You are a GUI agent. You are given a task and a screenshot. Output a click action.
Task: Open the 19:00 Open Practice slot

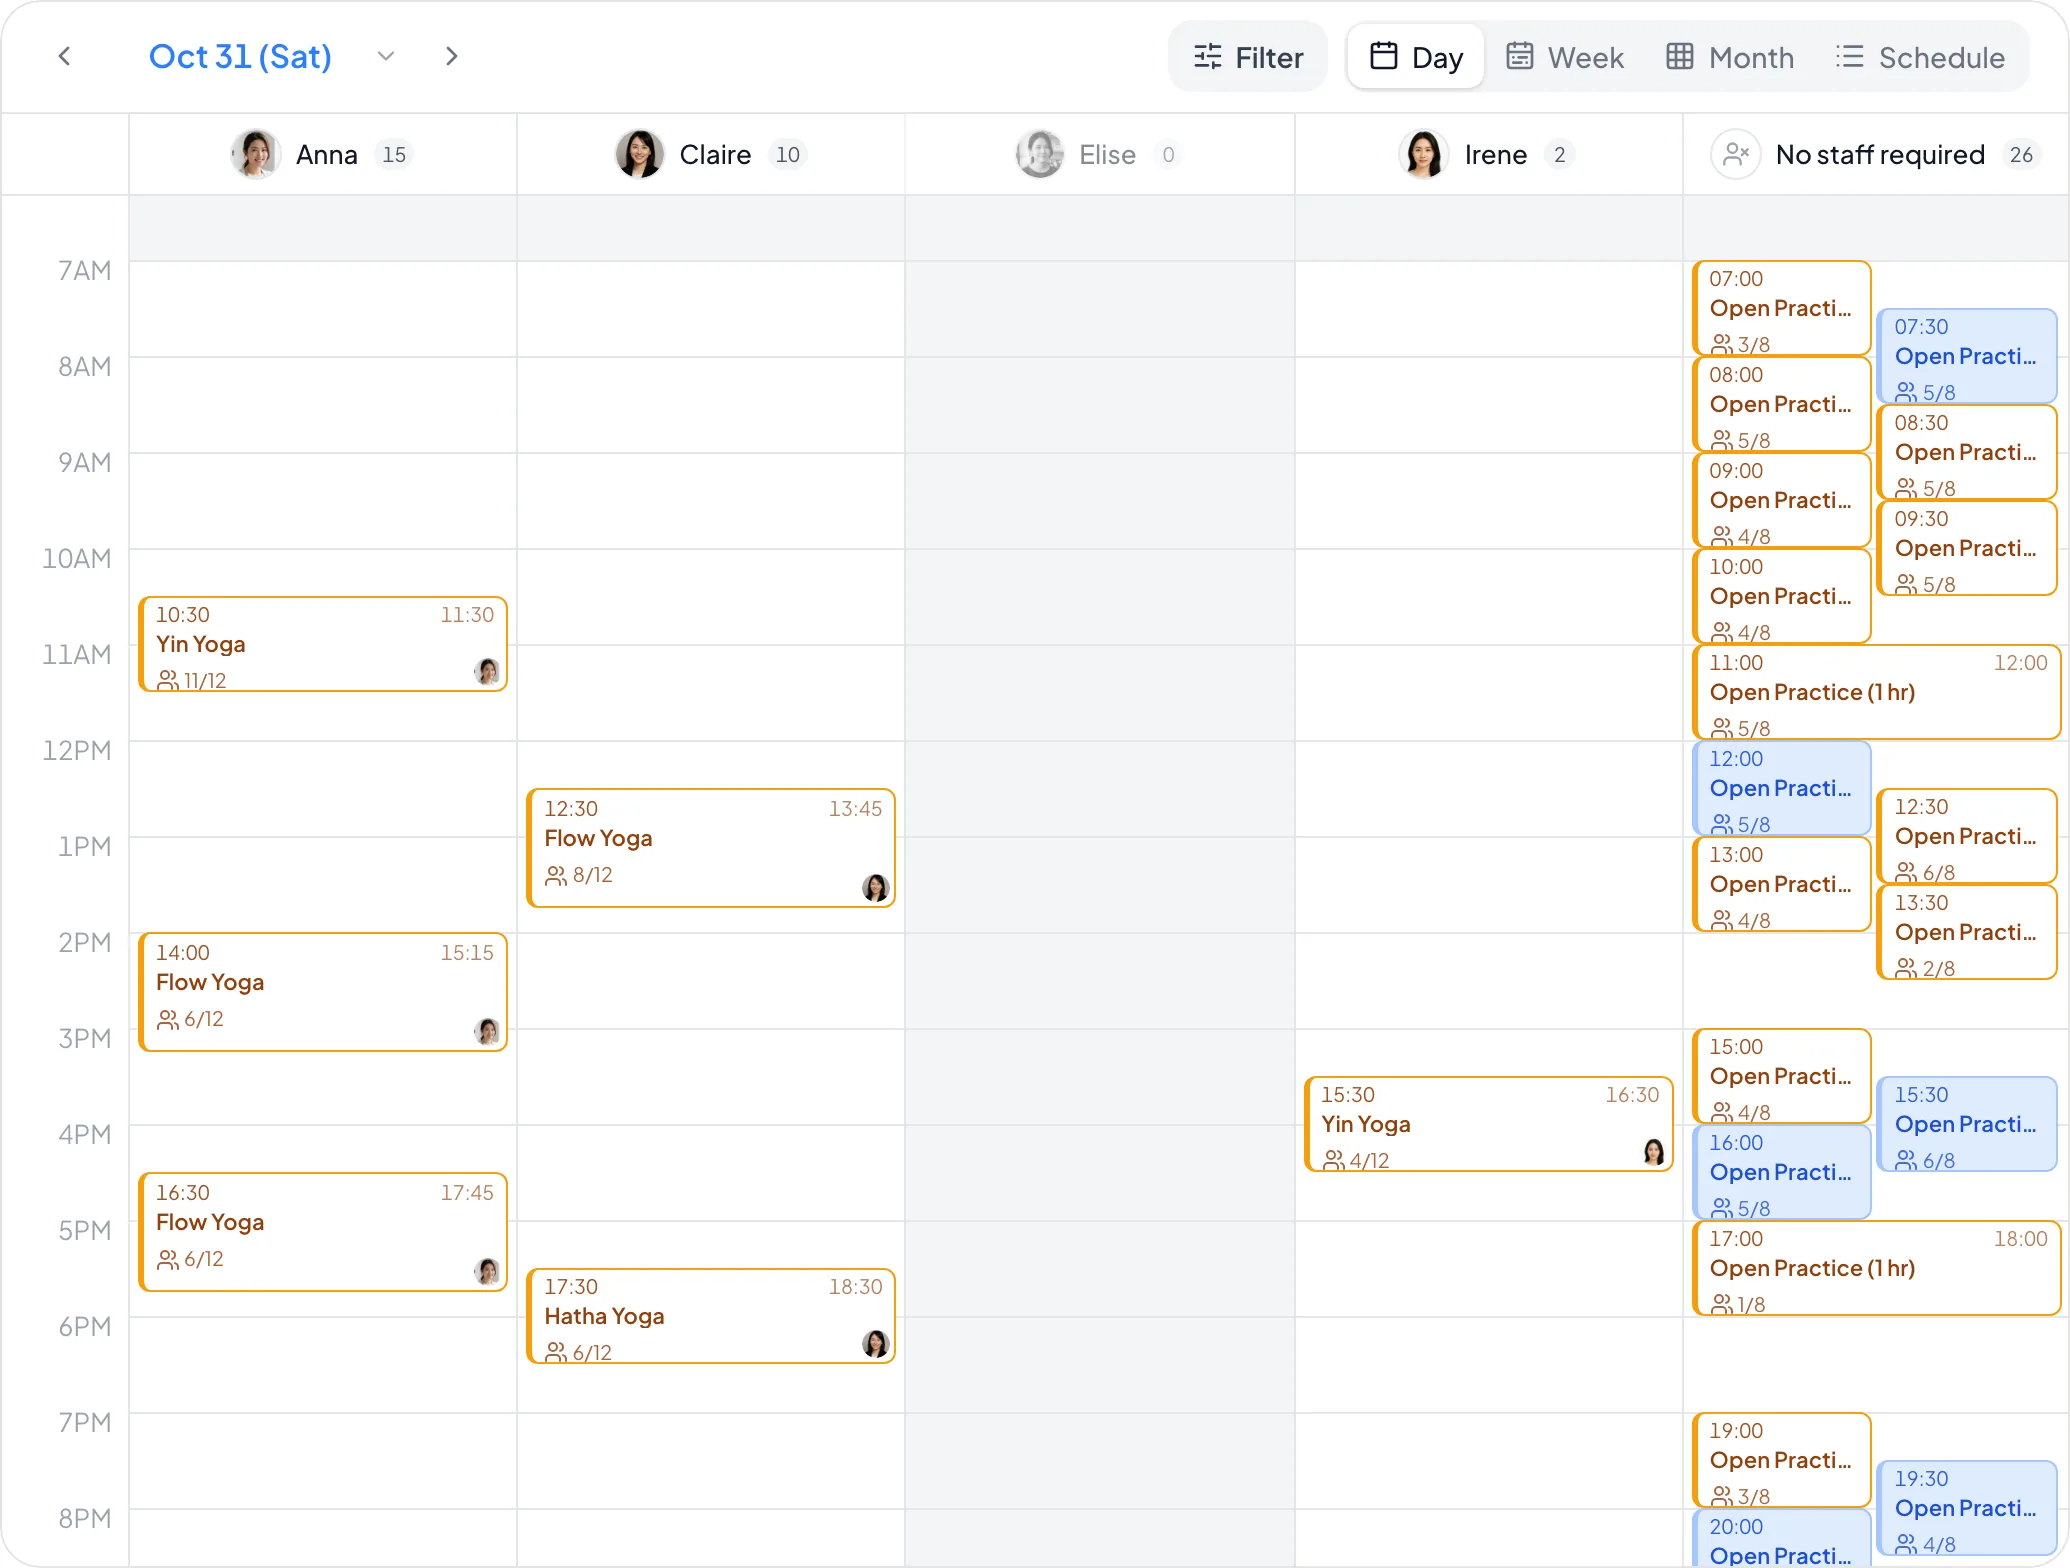pyautogui.click(x=1781, y=1460)
